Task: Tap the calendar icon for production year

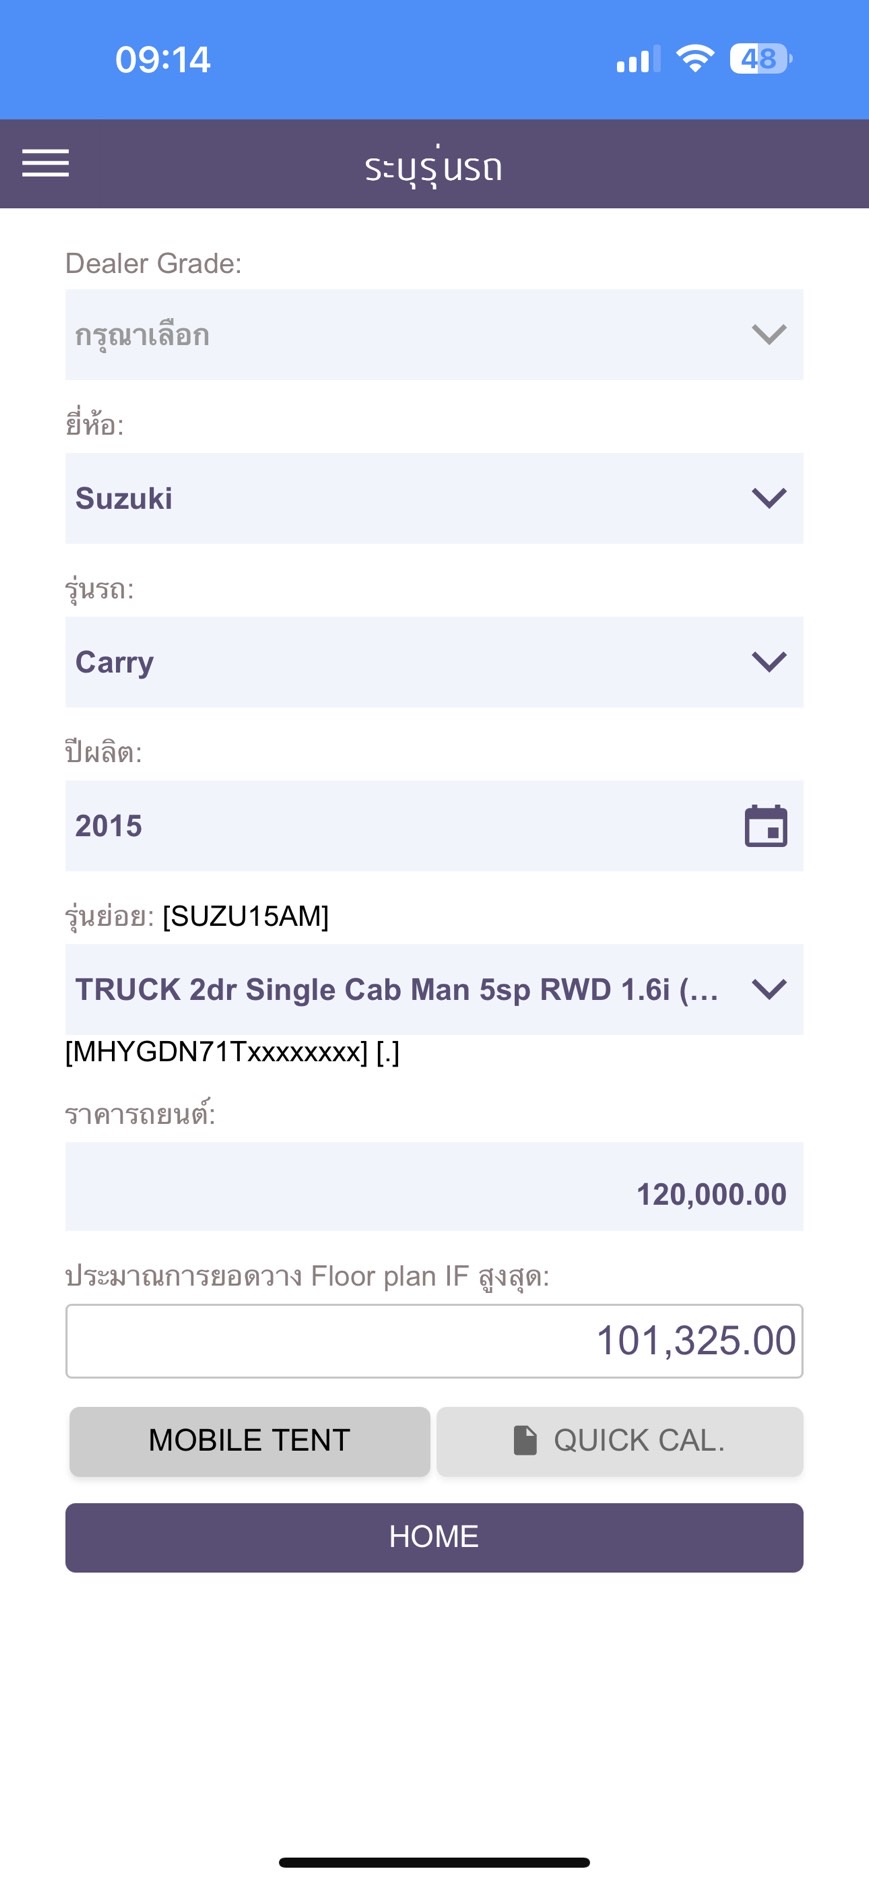Action: tap(766, 826)
